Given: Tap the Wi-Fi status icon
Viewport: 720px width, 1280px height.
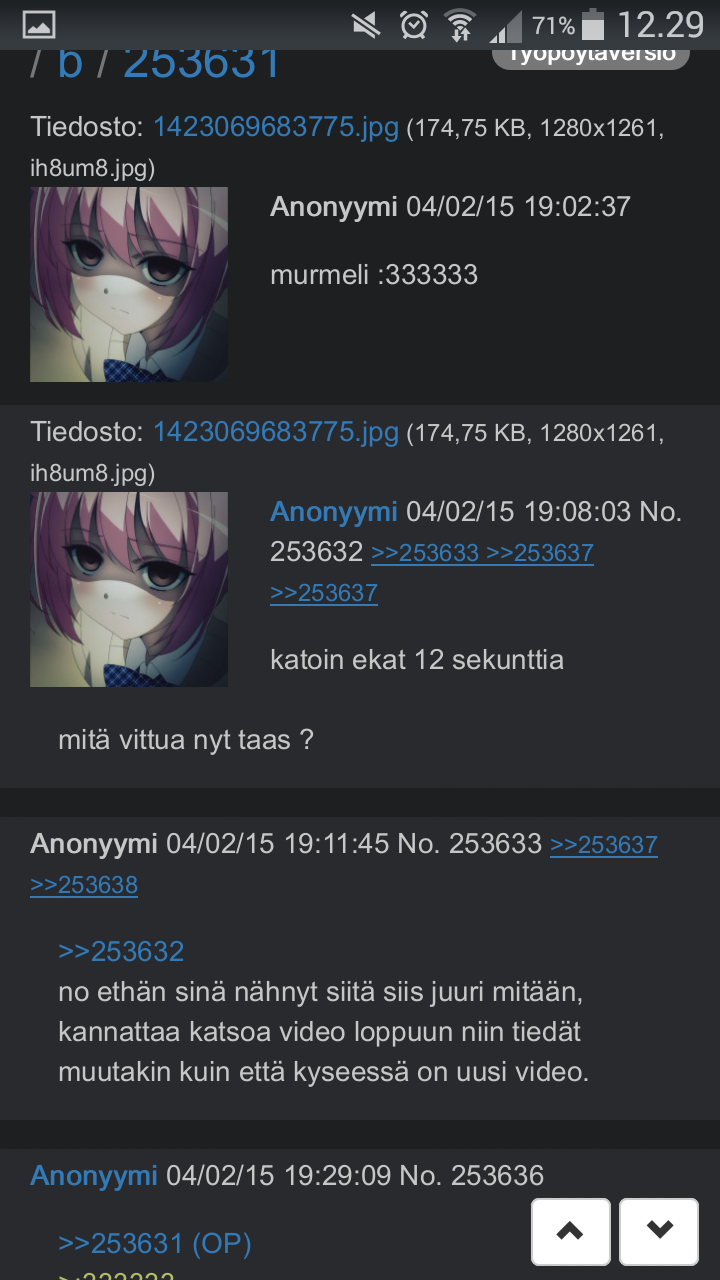Looking at the screenshot, I should pos(461,25).
